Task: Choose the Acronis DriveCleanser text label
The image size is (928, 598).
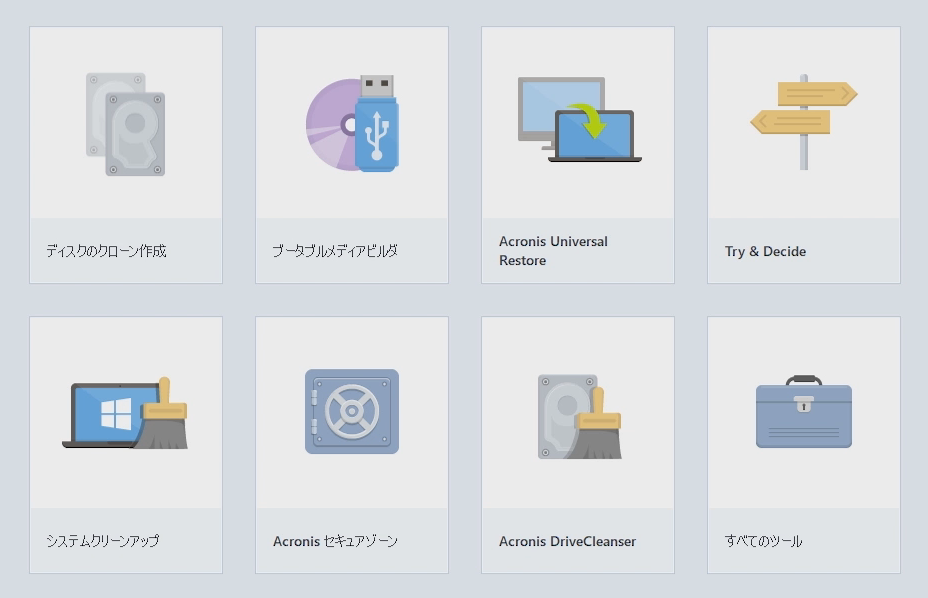Action: tap(567, 542)
